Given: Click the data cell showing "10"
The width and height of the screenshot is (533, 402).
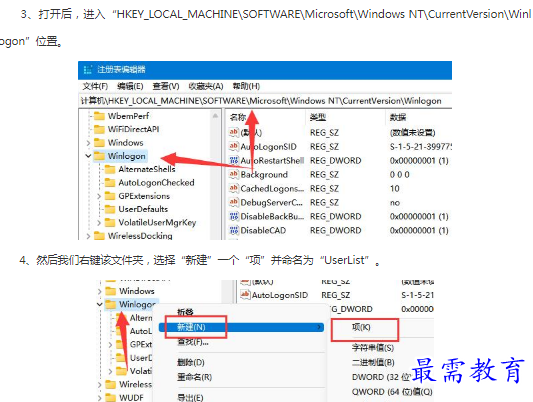Looking at the screenshot, I should (395, 189).
